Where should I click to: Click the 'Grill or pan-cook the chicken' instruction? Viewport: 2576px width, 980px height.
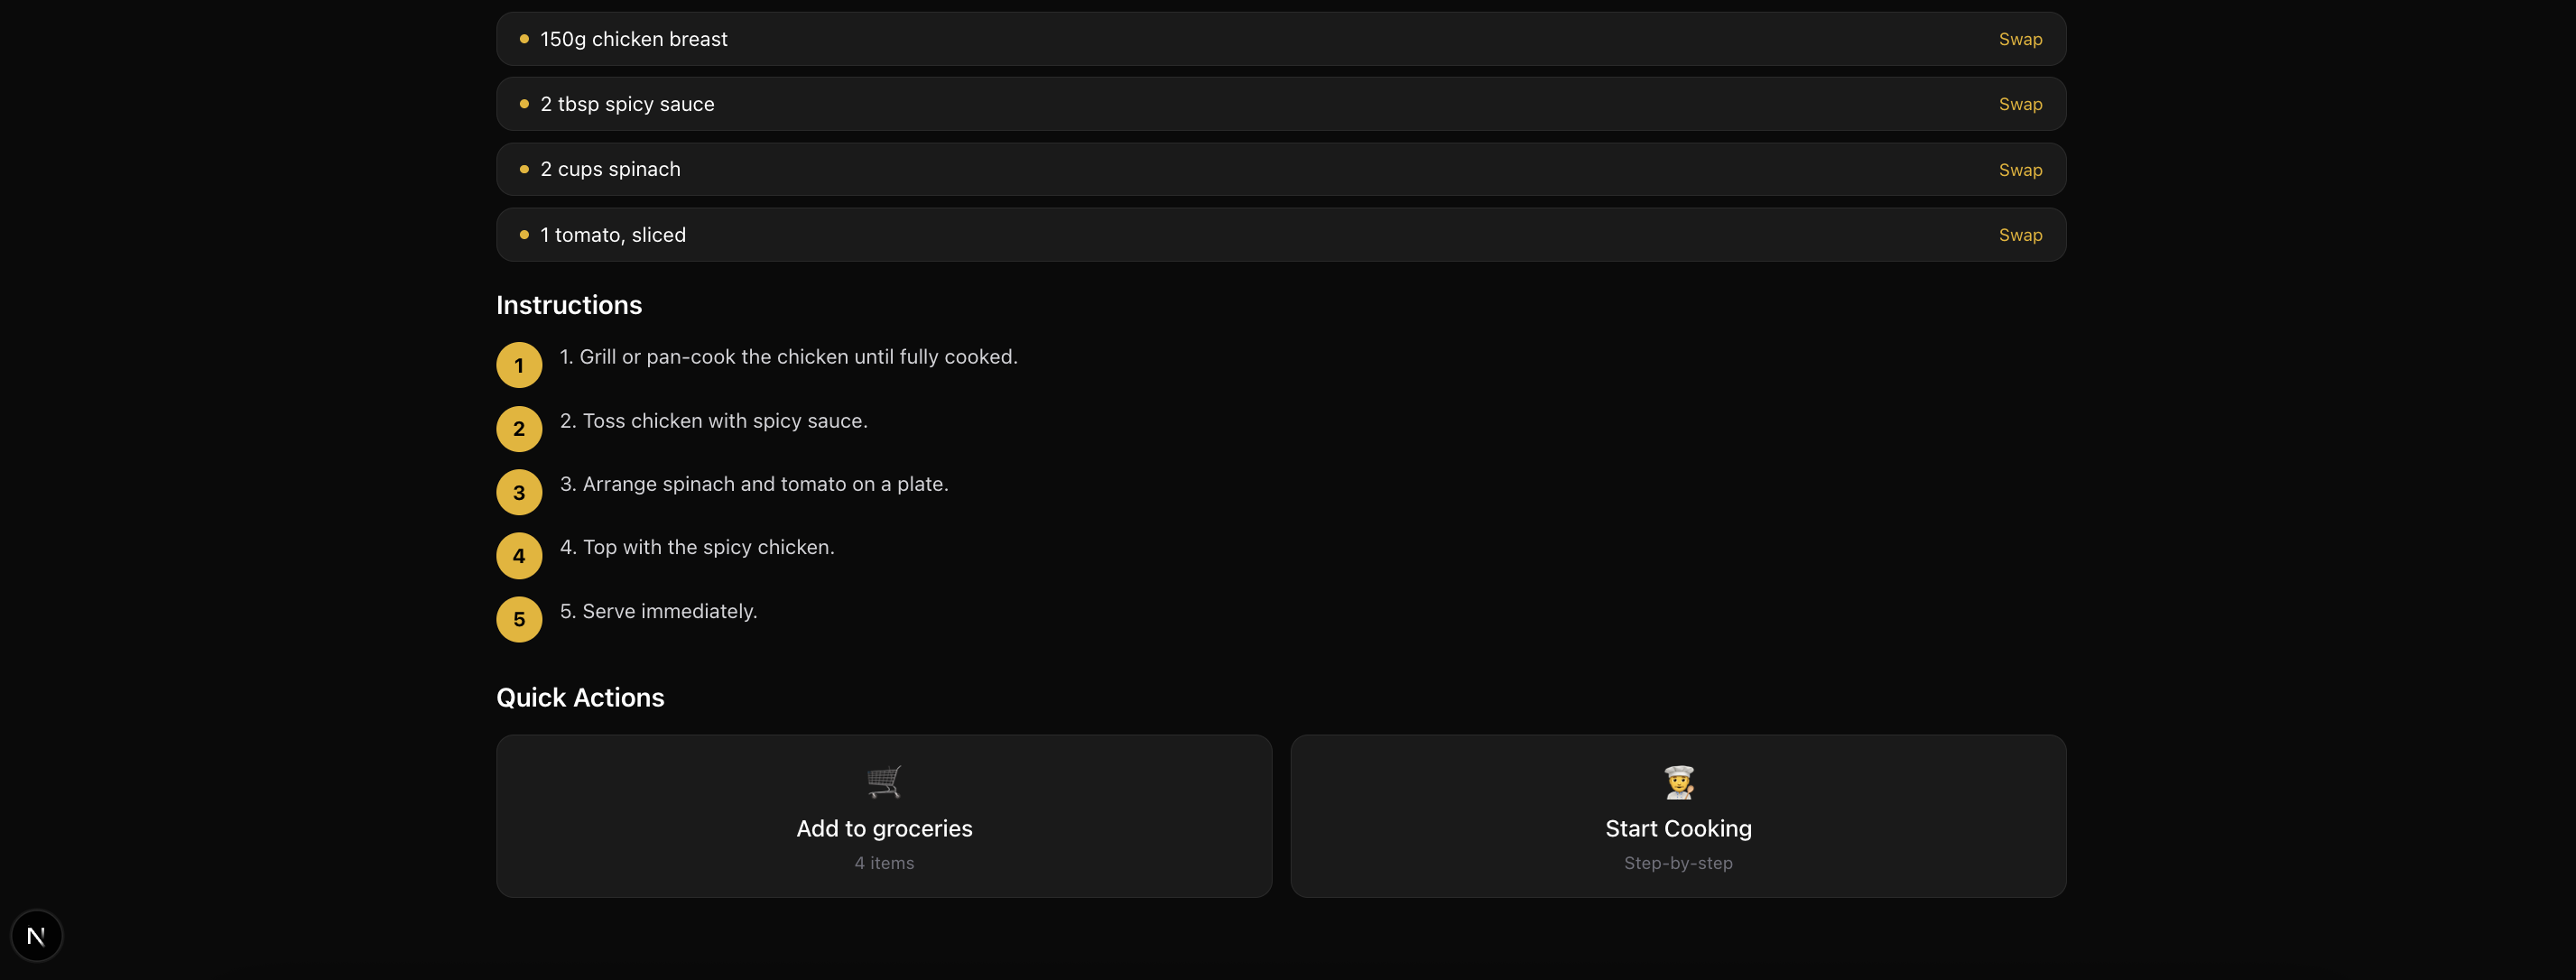[x=788, y=357]
